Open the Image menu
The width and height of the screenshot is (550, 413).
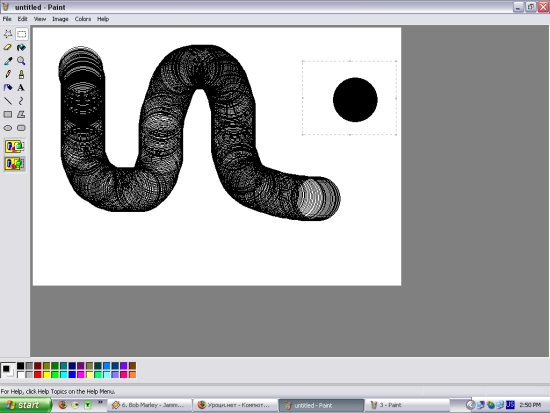[60, 19]
